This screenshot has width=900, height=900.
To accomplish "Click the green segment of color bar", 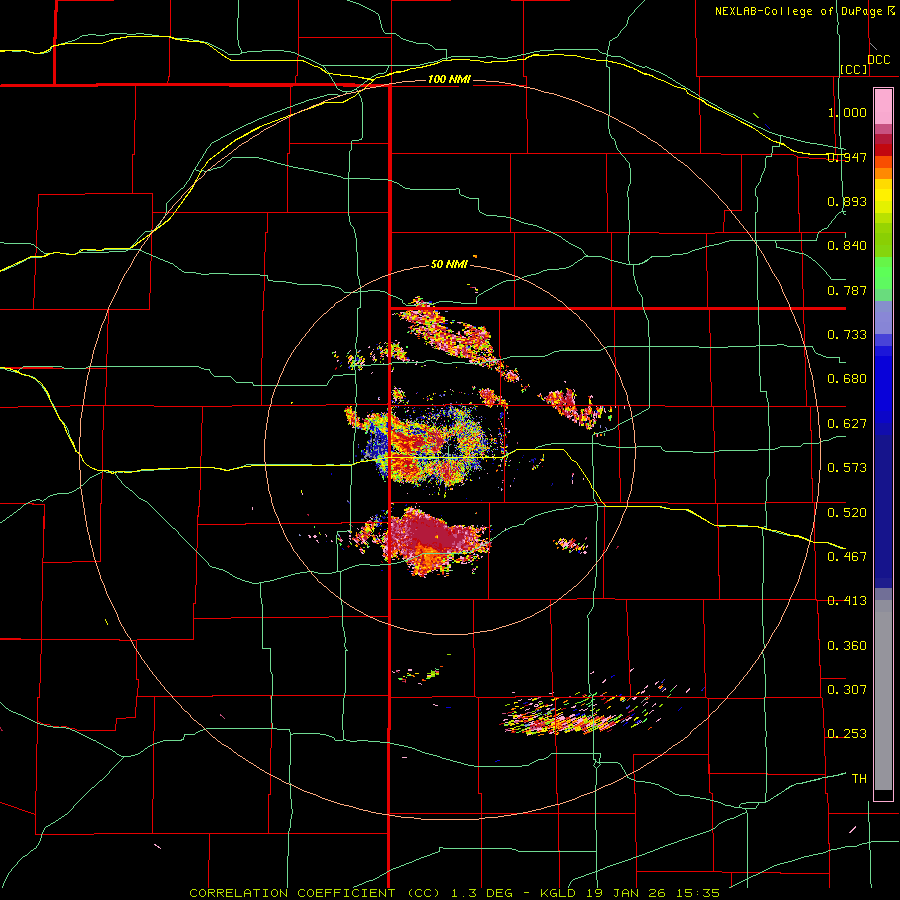I will pos(883,273).
